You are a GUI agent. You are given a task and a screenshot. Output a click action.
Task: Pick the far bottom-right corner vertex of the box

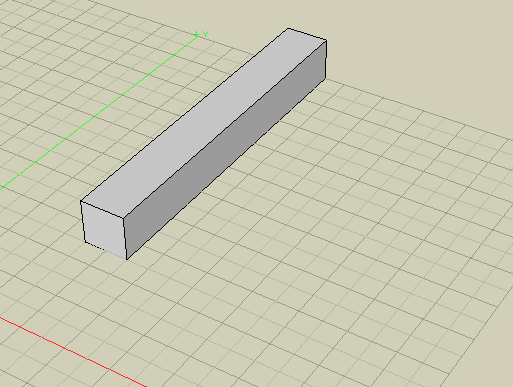click(x=326, y=79)
